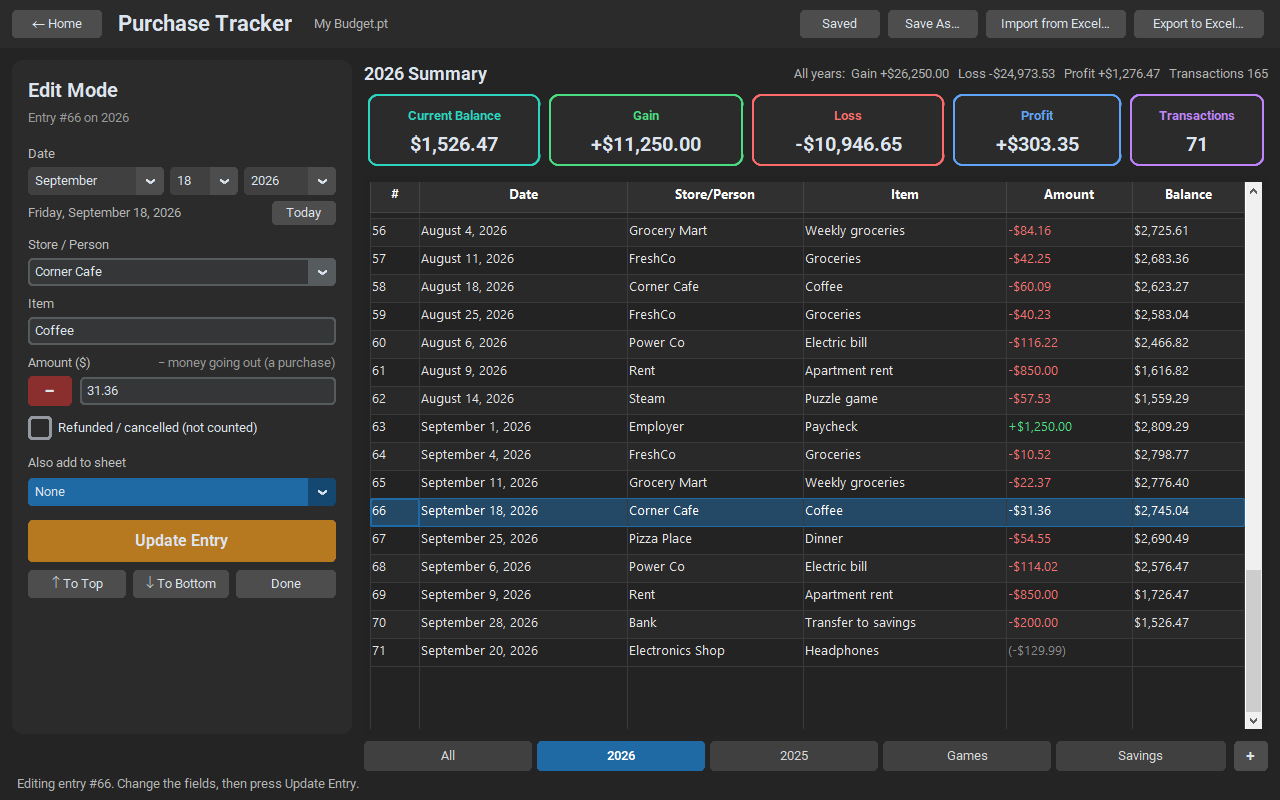The image size is (1280, 800).
Task: Click the Transfer to savings item cell
Action: tap(905, 623)
